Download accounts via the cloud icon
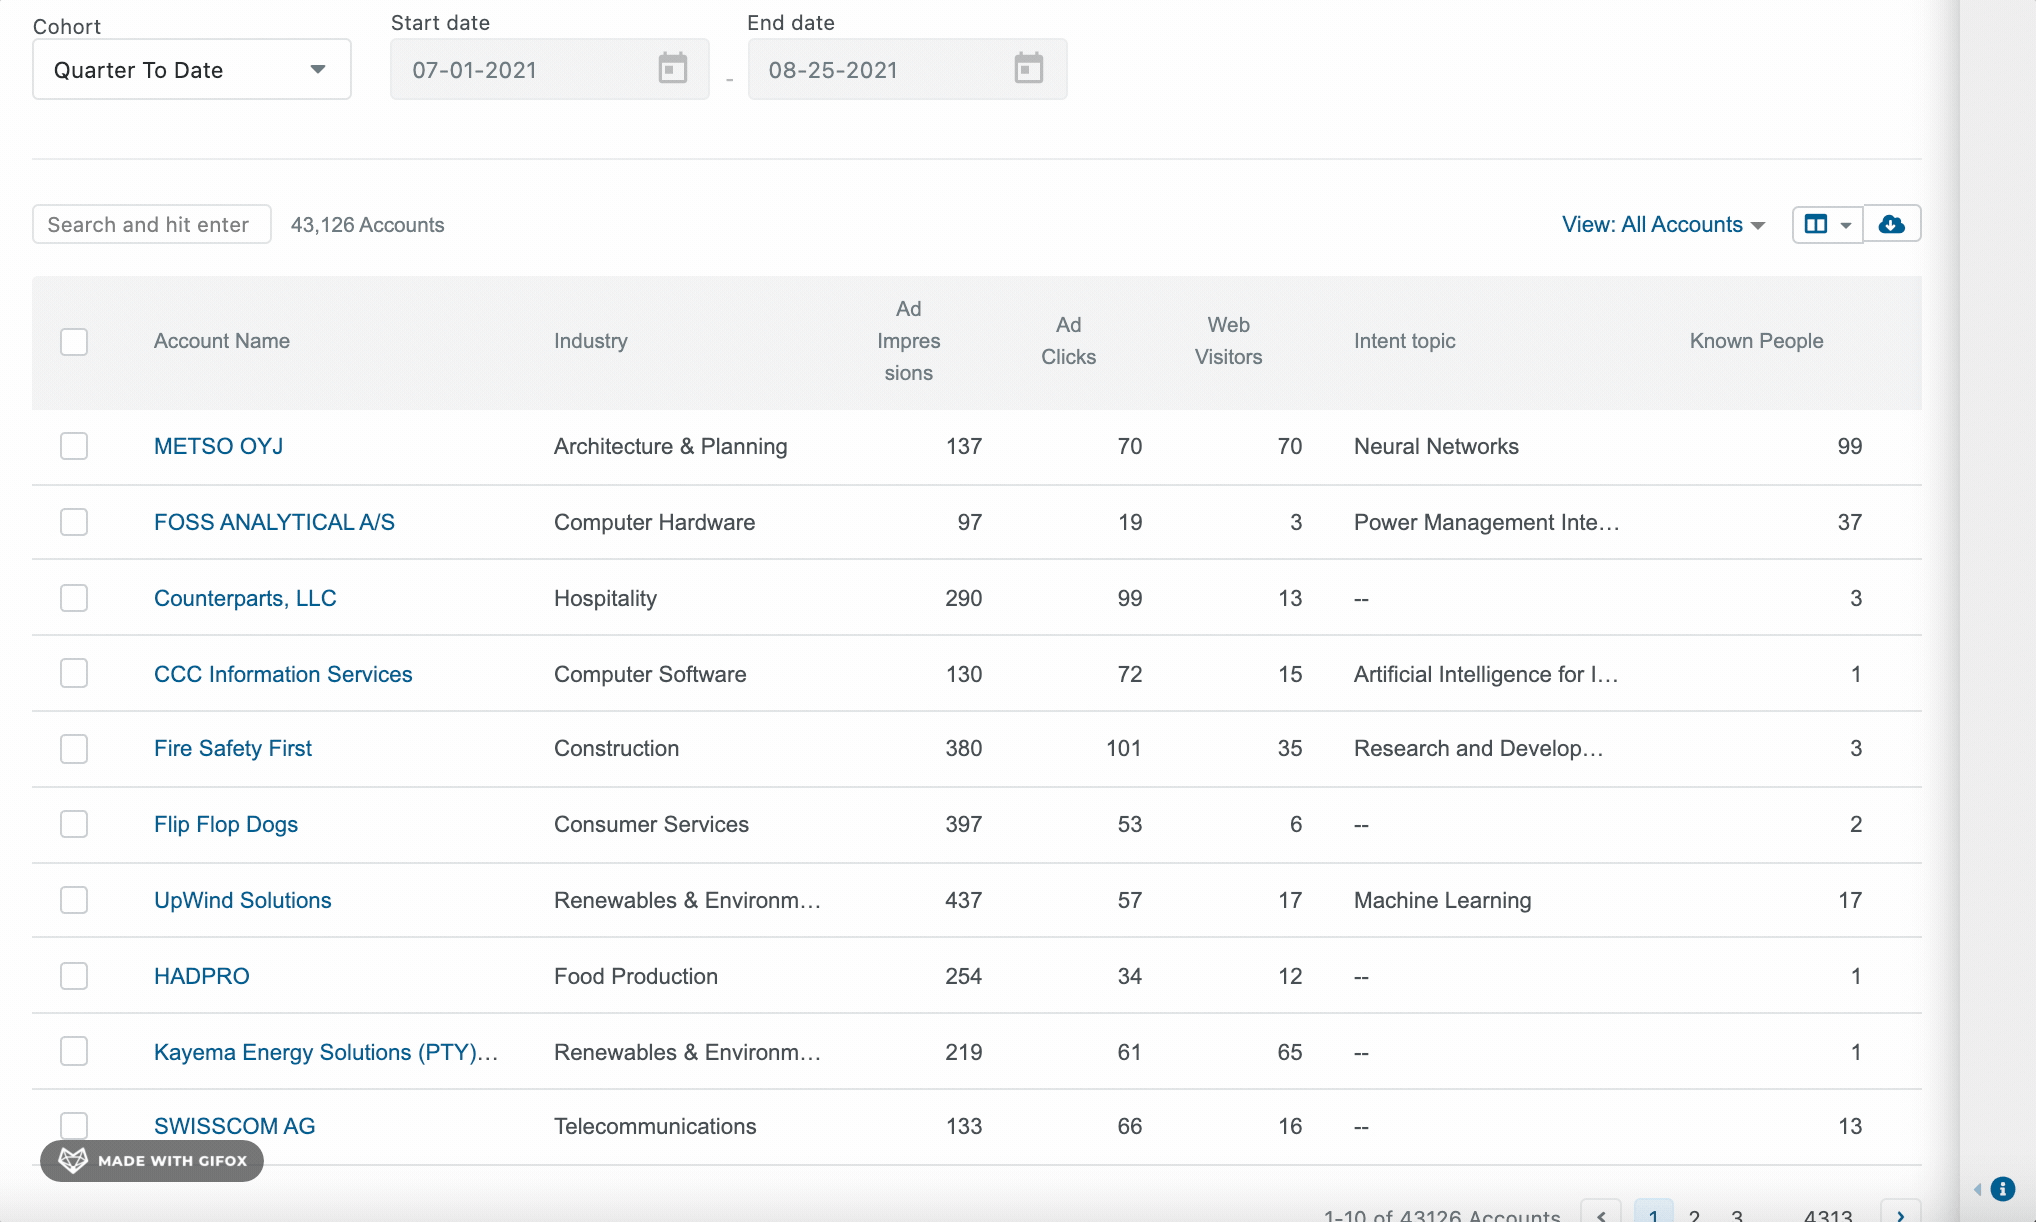 [1891, 224]
